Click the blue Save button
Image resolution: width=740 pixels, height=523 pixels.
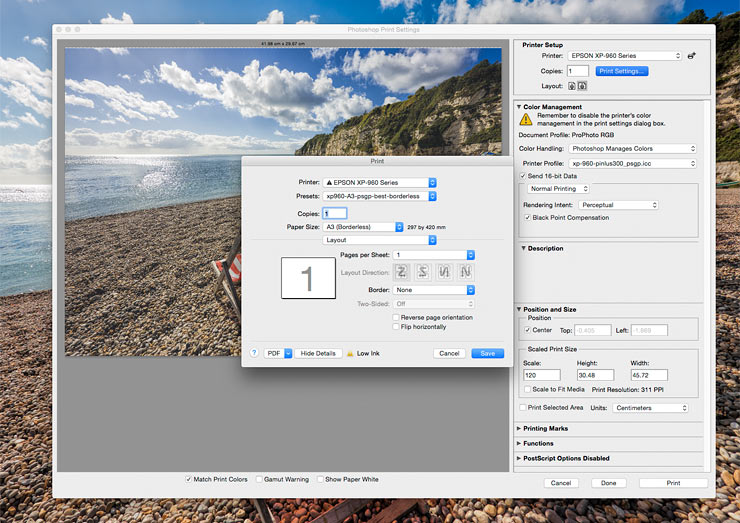[488, 353]
